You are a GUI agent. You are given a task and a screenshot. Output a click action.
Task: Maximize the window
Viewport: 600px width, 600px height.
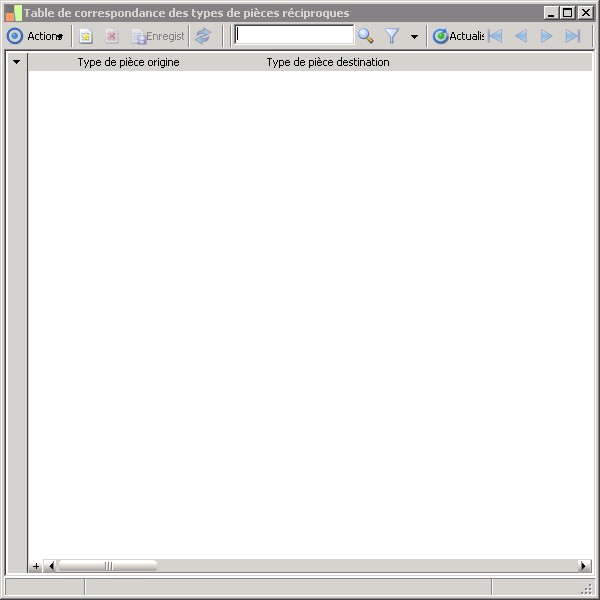(568, 13)
